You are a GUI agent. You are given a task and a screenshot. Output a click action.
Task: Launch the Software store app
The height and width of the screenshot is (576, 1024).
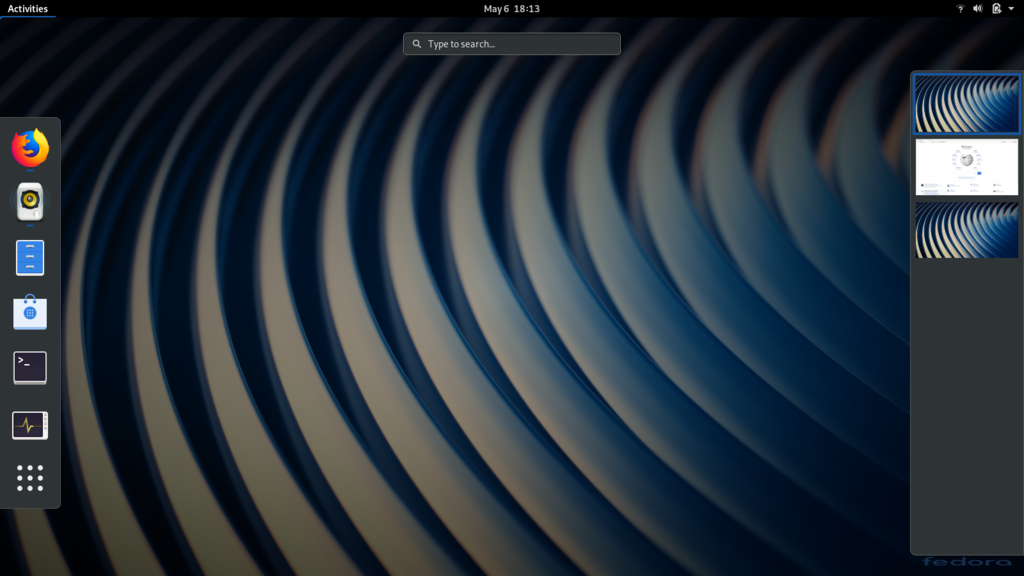[30, 313]
